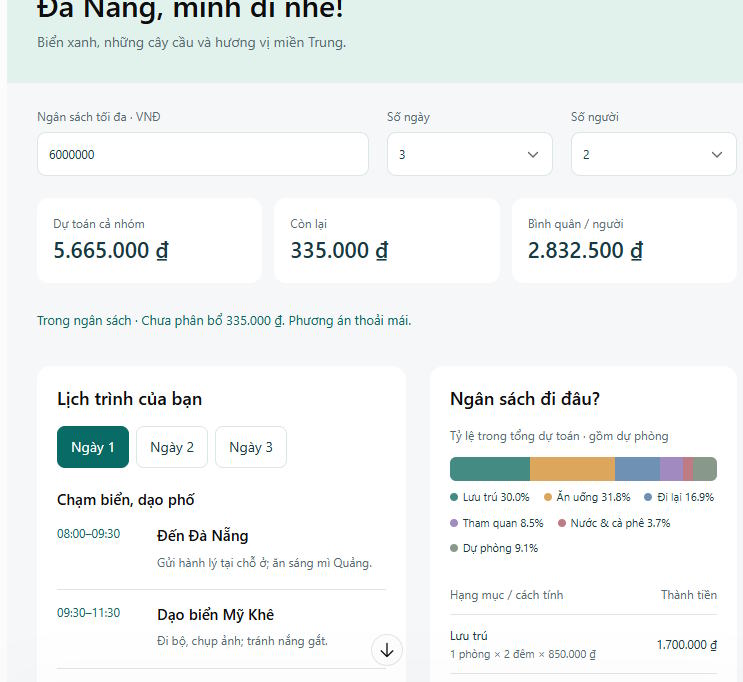Click the Chạm biển, dạo phố heading
The height and width of the screenshot is (682, 743).
[126, 500]
